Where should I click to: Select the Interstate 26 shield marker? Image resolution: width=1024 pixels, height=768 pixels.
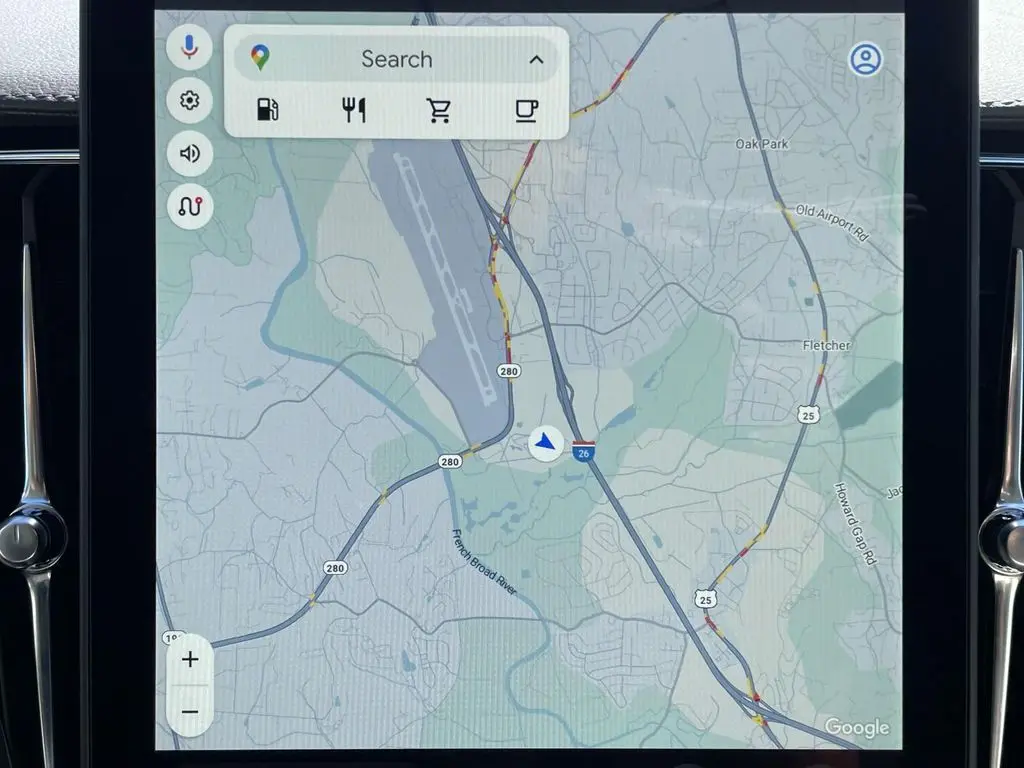pos(584,452)
